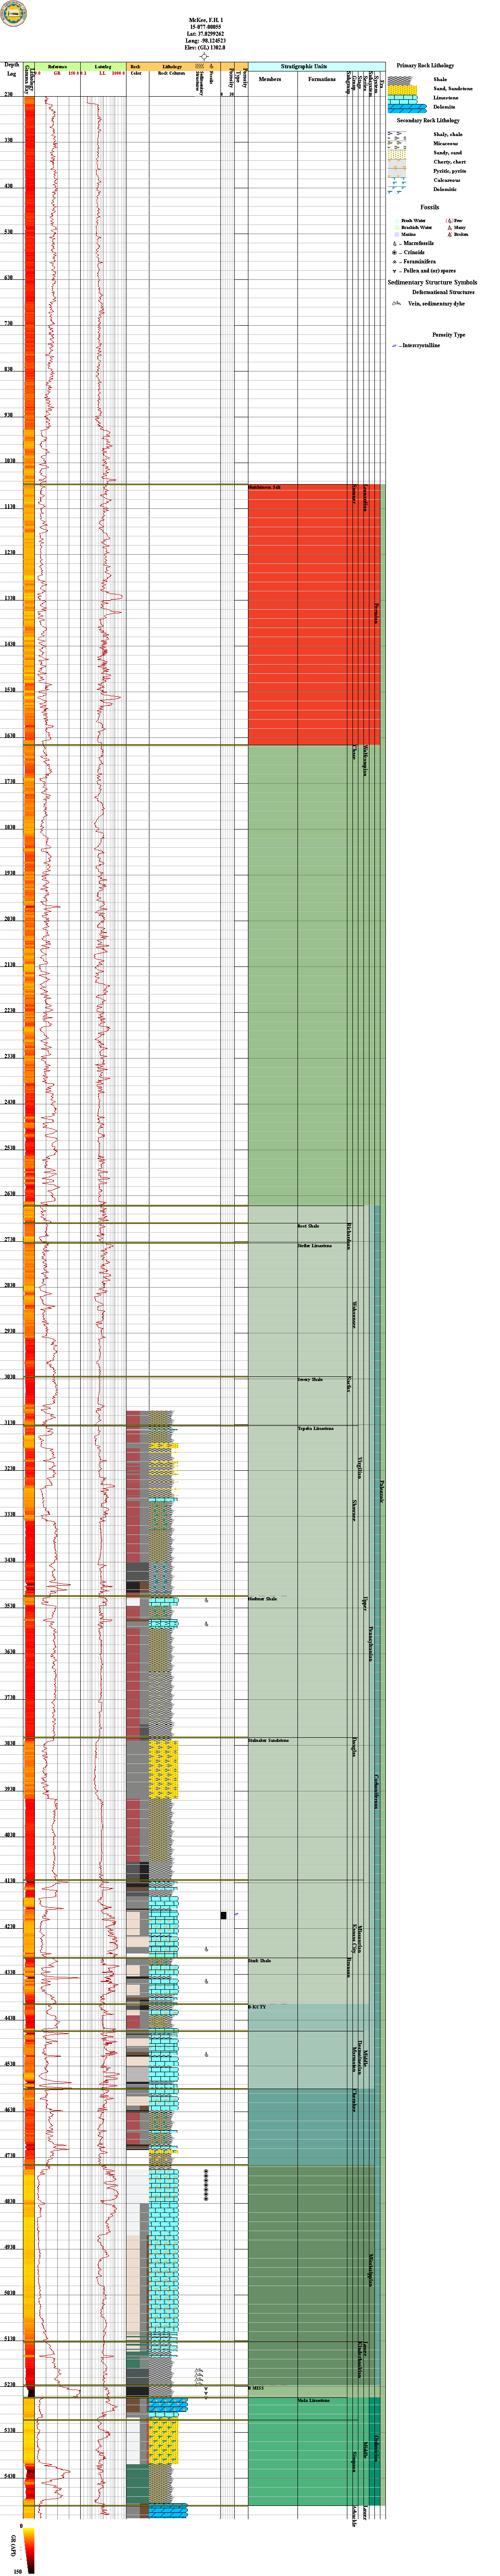Screen dimensions: 500x2576
Task: Click the Fresh Water color swatch
Action: [396, 220]
